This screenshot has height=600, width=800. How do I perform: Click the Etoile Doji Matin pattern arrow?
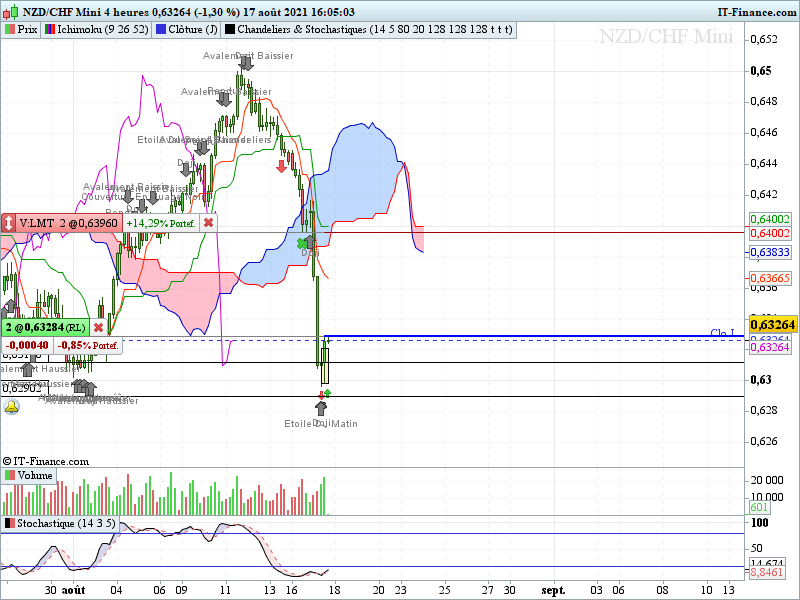pyautogui.click(x=320, y=408)
